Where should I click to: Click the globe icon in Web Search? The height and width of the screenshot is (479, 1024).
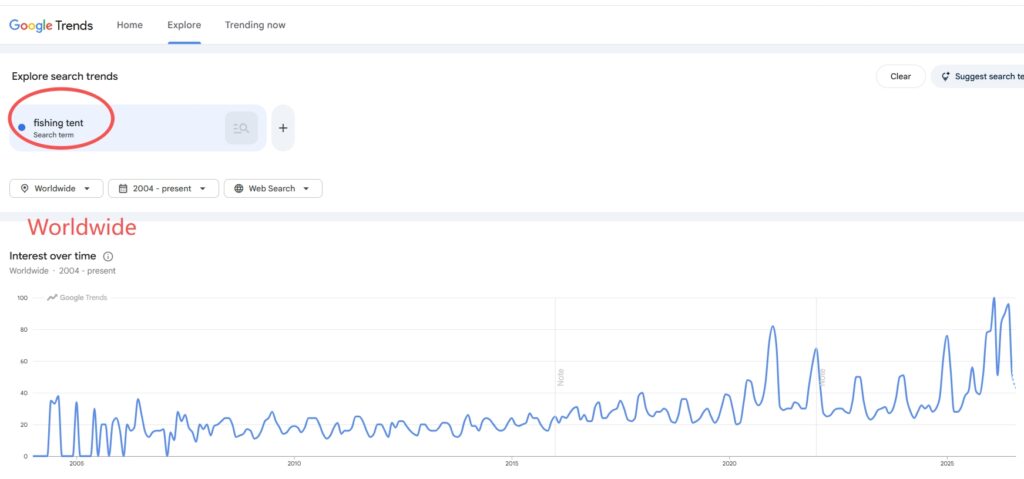tap(238, 188)
